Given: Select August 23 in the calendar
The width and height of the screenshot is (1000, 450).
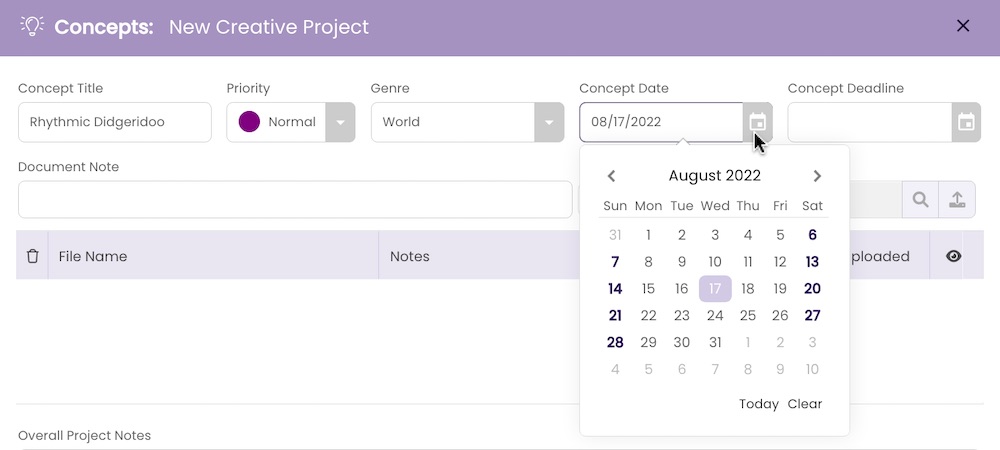Looking at the screenshot, I should tap(682, 316).
